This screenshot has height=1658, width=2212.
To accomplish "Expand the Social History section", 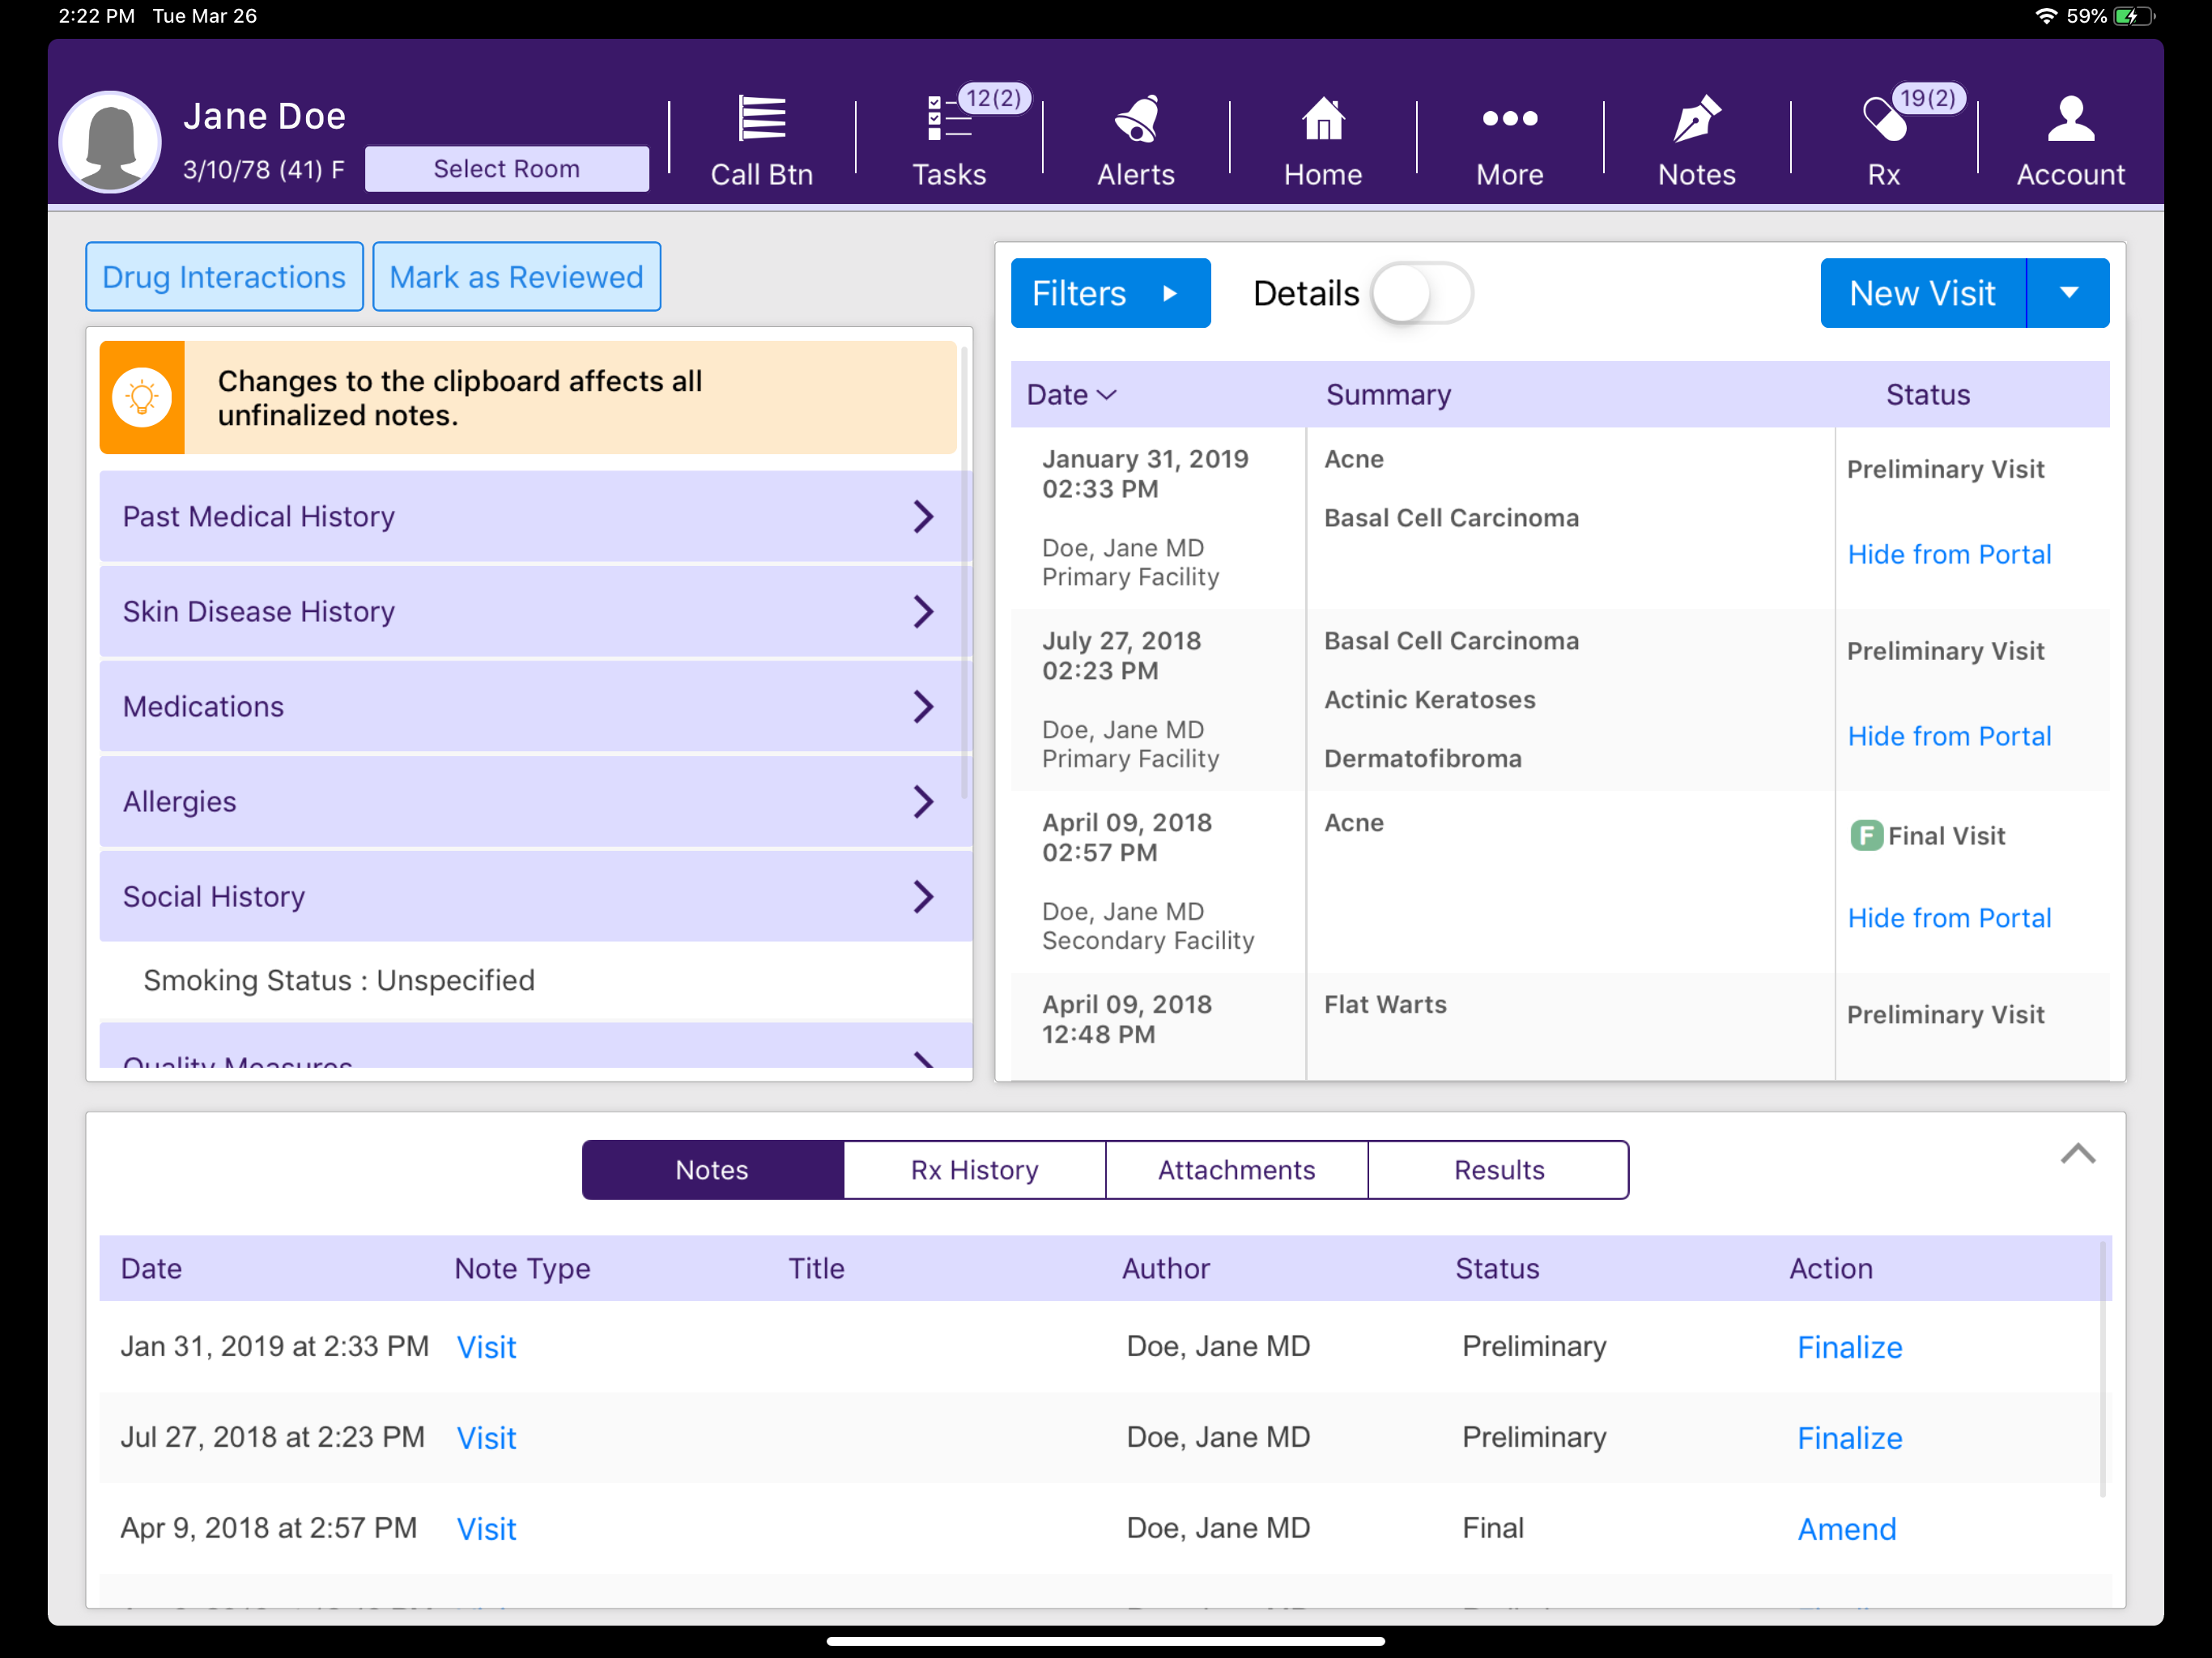I will tap(536, 897).
